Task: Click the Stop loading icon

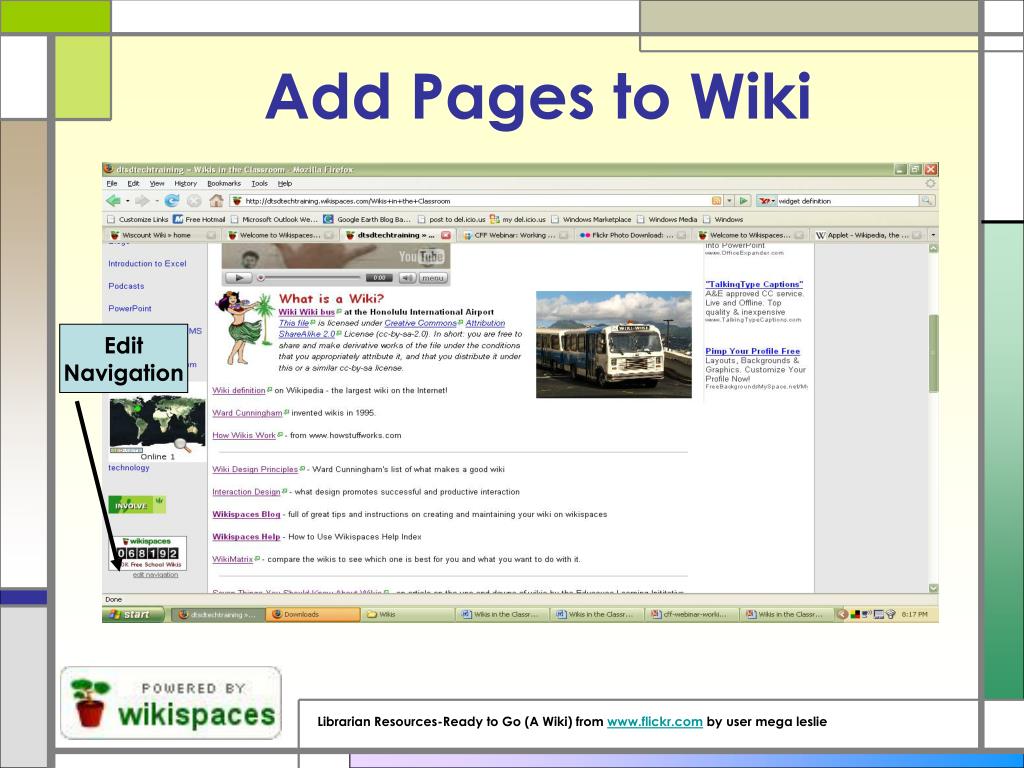Action: tap(194, 201)
